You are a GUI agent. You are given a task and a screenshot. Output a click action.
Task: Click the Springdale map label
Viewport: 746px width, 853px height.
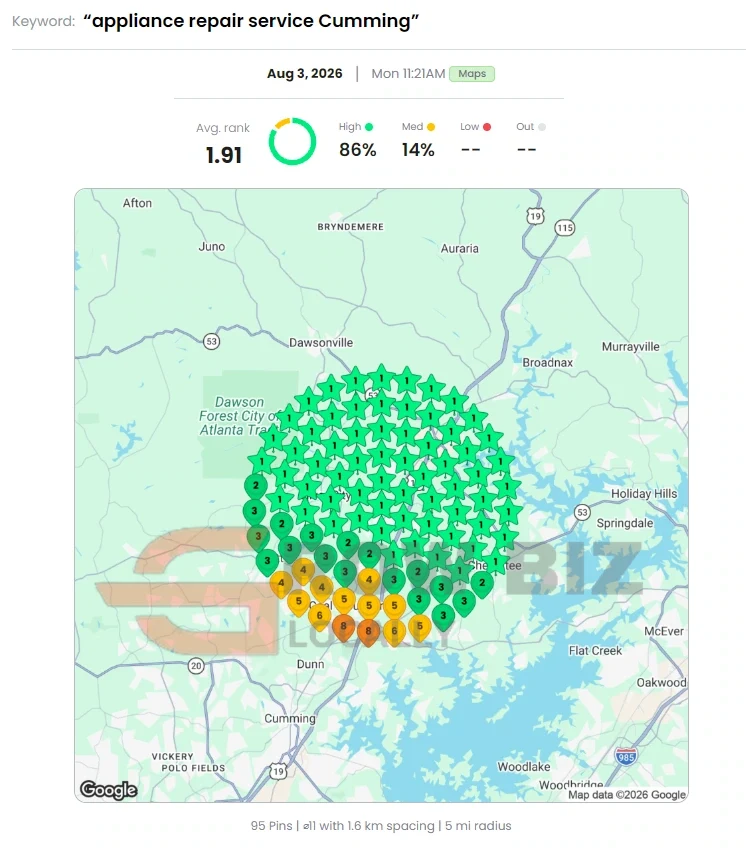625,523
